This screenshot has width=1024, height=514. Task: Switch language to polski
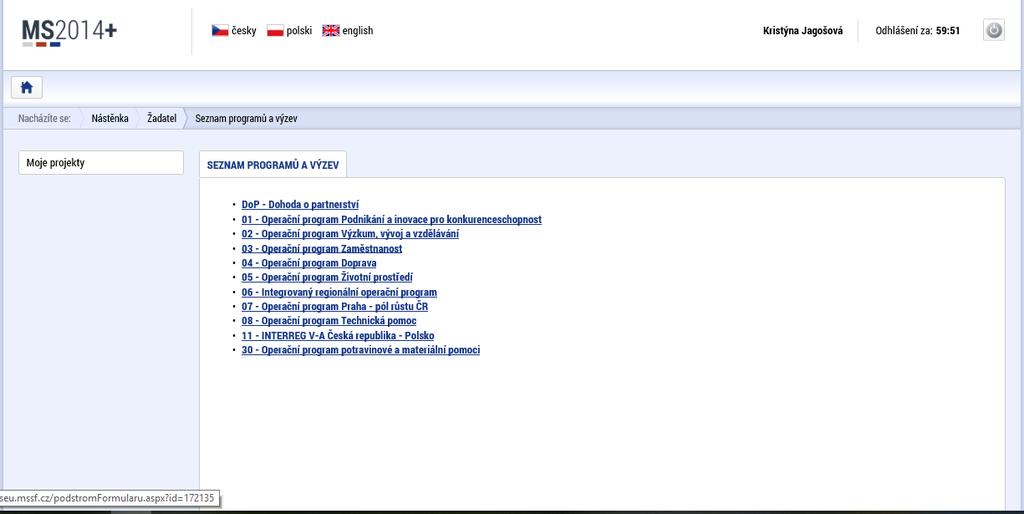[x=299, y=31]
